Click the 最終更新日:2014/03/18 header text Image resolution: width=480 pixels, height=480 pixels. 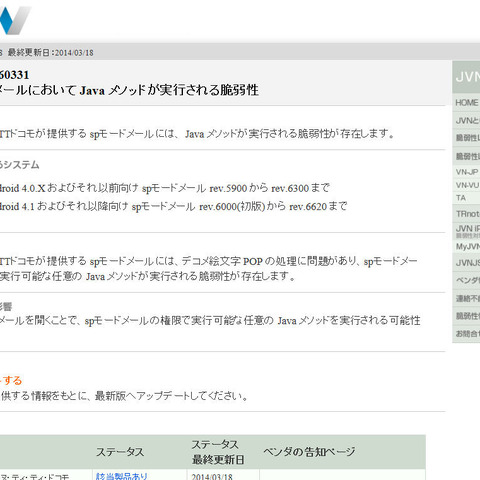point(51,53)
